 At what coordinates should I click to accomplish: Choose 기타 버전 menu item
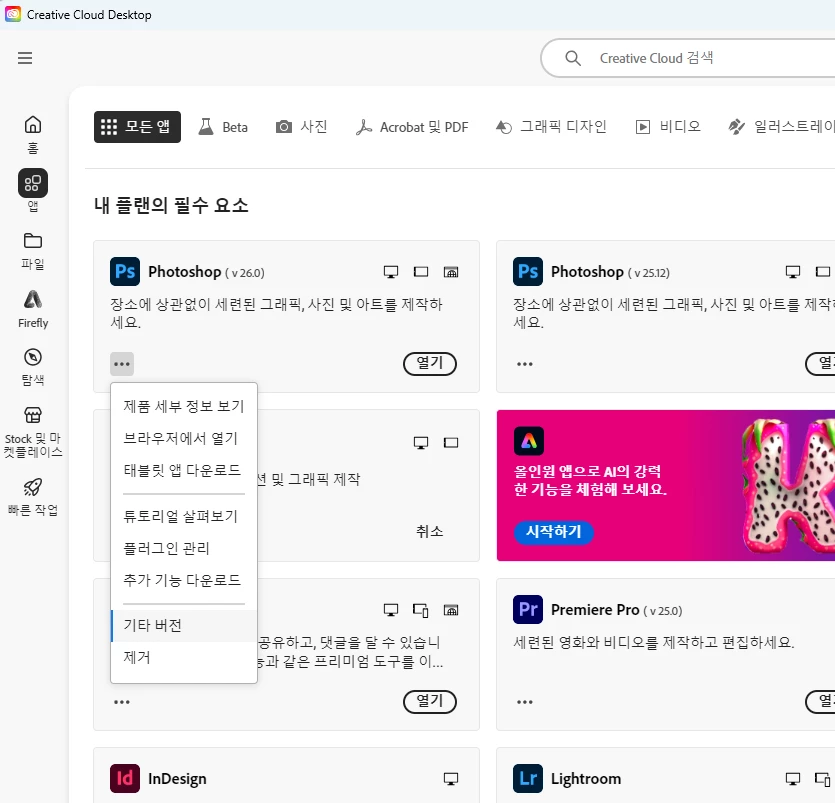click(x=184, y=626)
